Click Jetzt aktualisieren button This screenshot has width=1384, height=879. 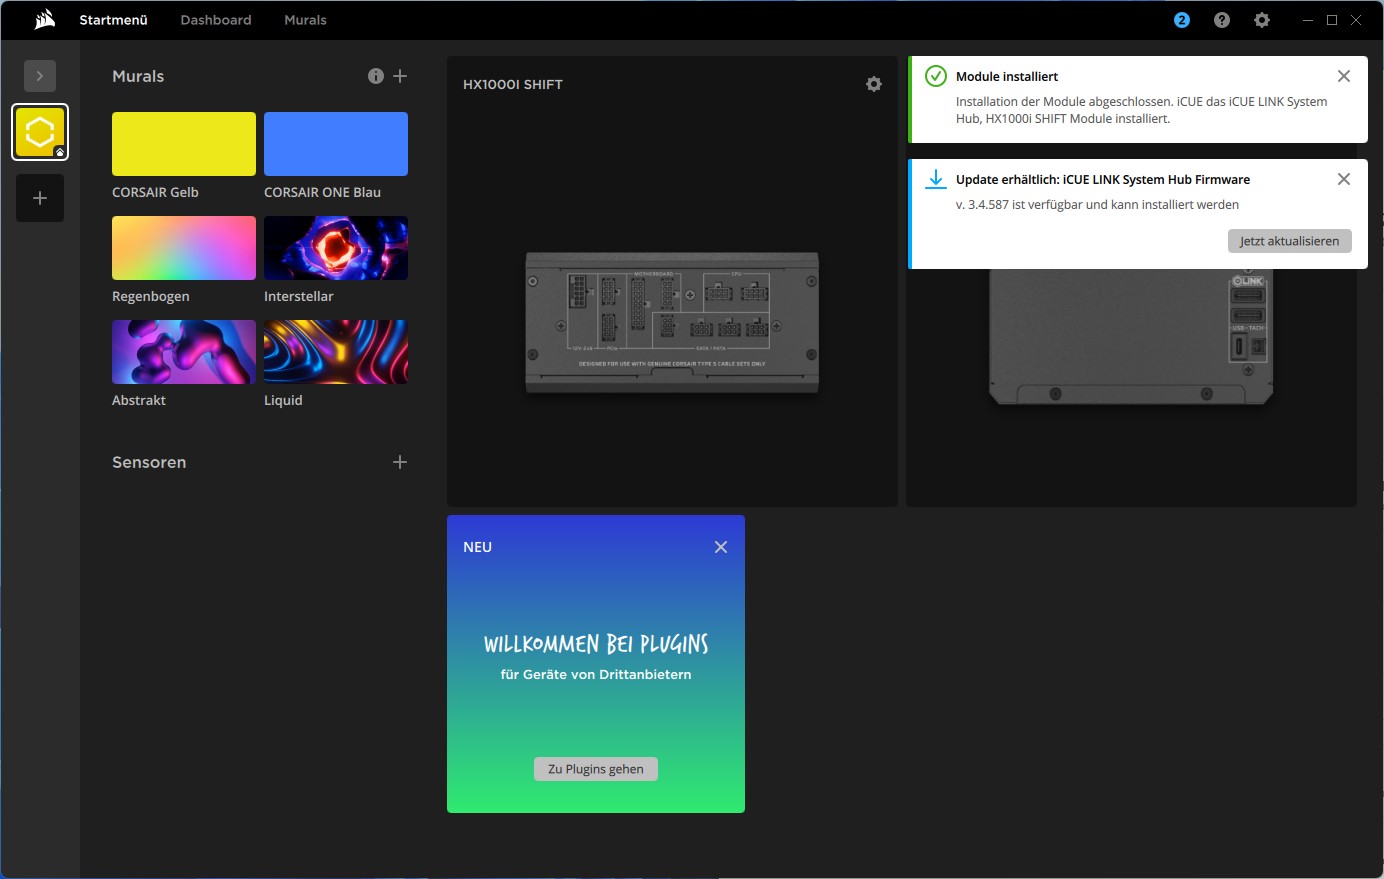click(1289, 241)
